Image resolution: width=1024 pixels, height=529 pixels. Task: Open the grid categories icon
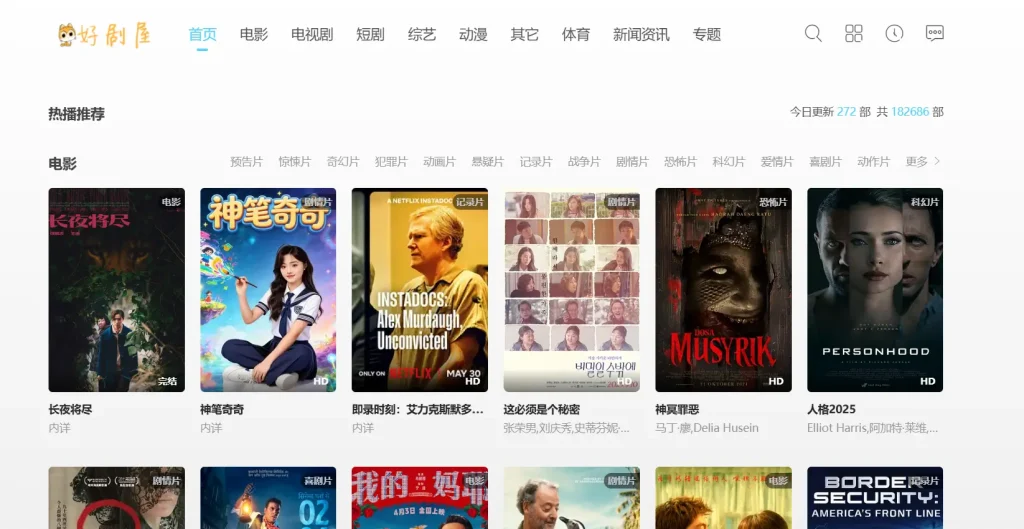854,33
